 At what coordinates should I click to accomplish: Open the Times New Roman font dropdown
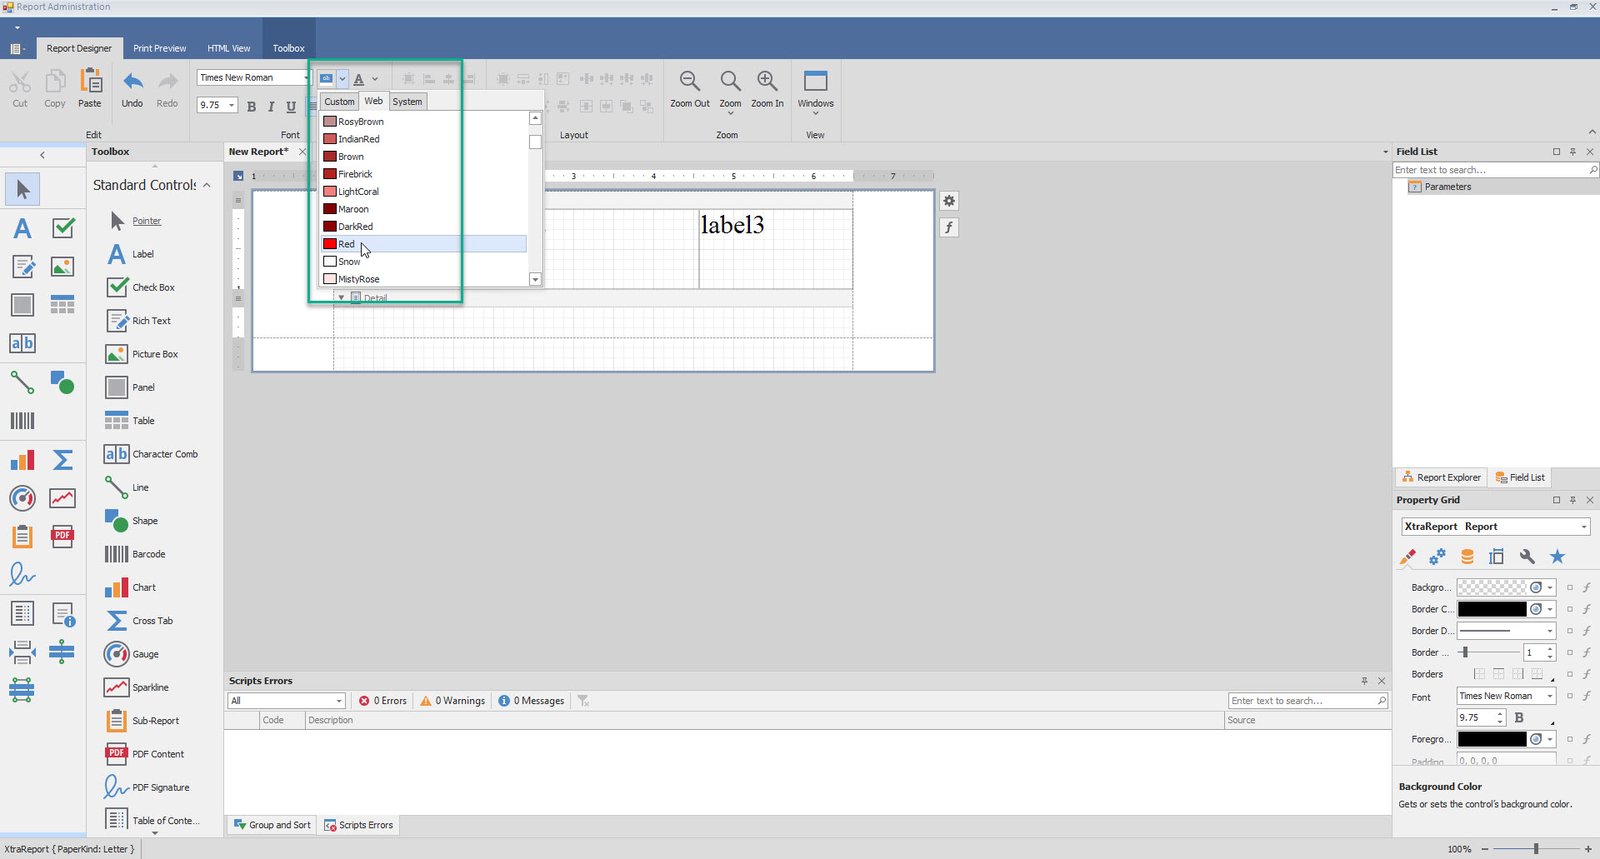pyautogui.click(x=305, y=78)
